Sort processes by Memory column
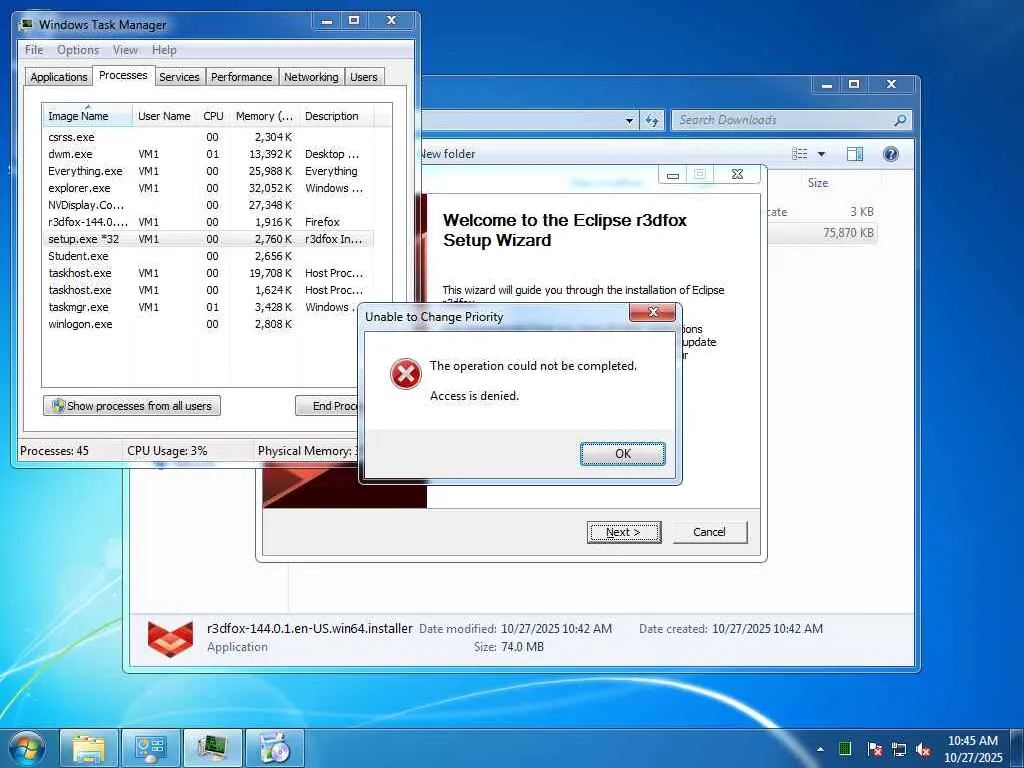The image size is (1024, 768). click(x=264, y=116)
